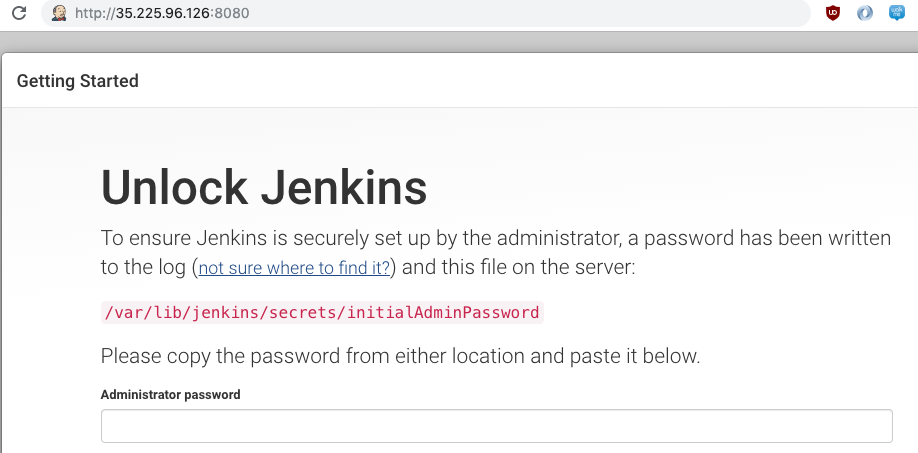This screenshot has width=918, height=453.
Task: Click the gray strip below the address bar
Action: coord(459,41)
